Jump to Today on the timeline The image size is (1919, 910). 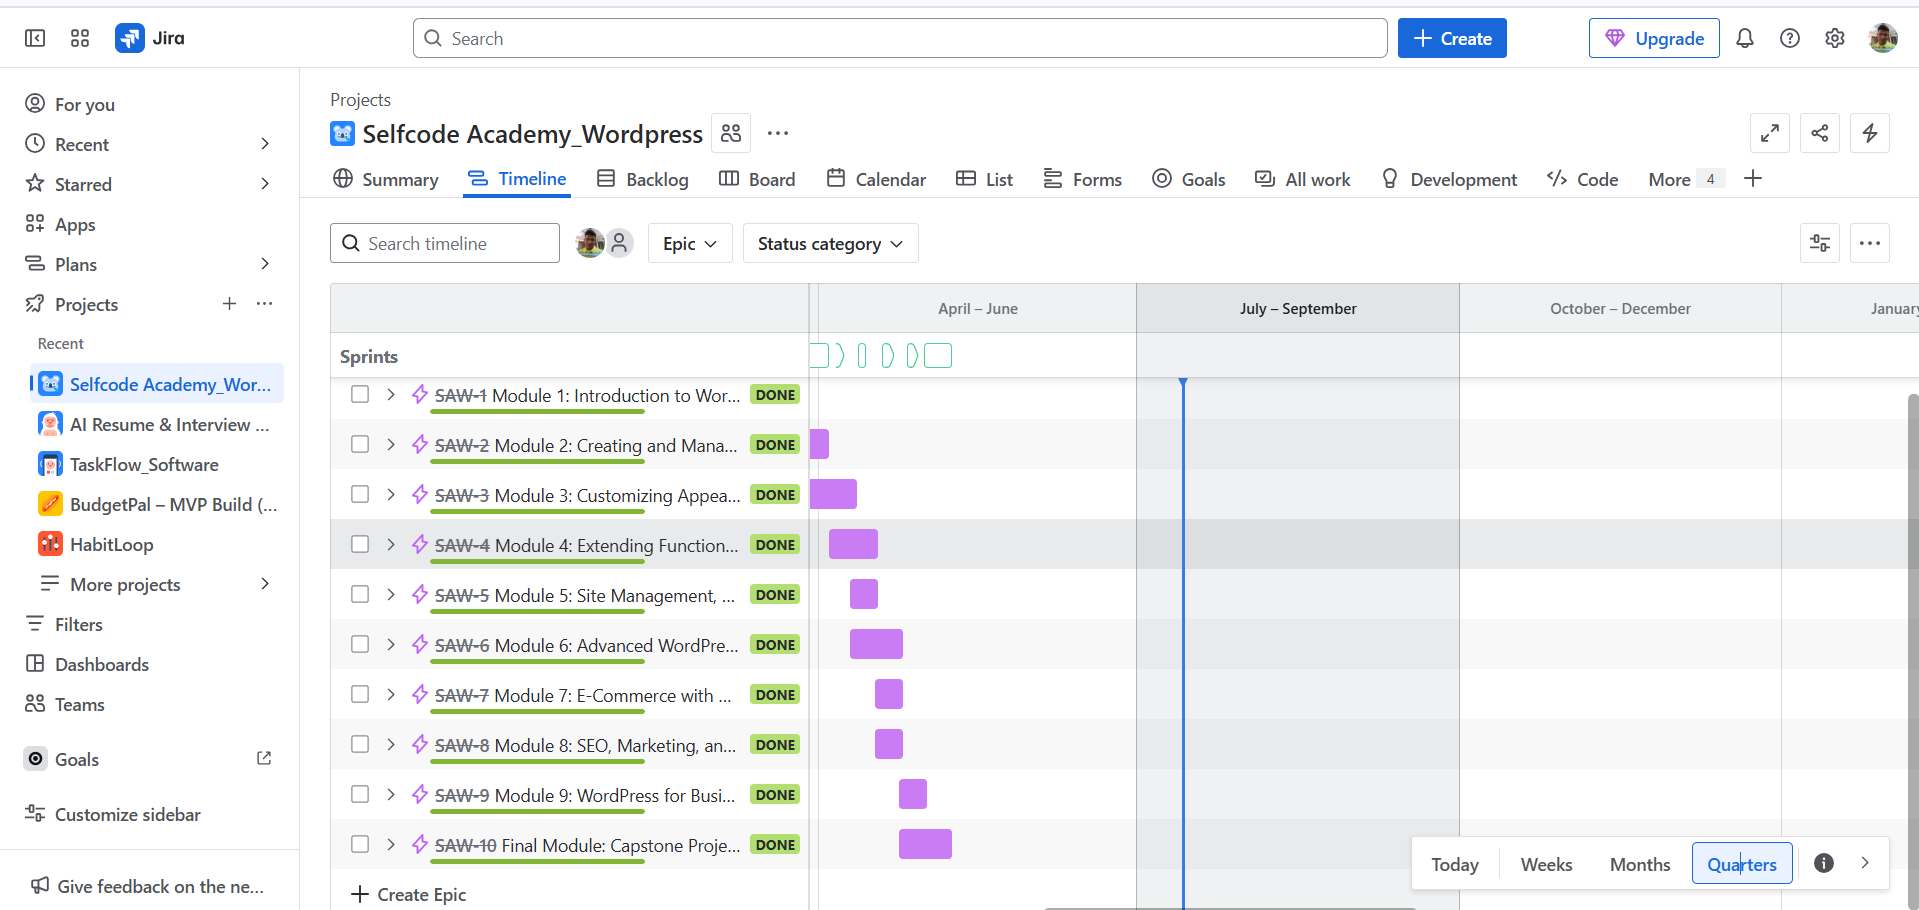pos(1455,864)
